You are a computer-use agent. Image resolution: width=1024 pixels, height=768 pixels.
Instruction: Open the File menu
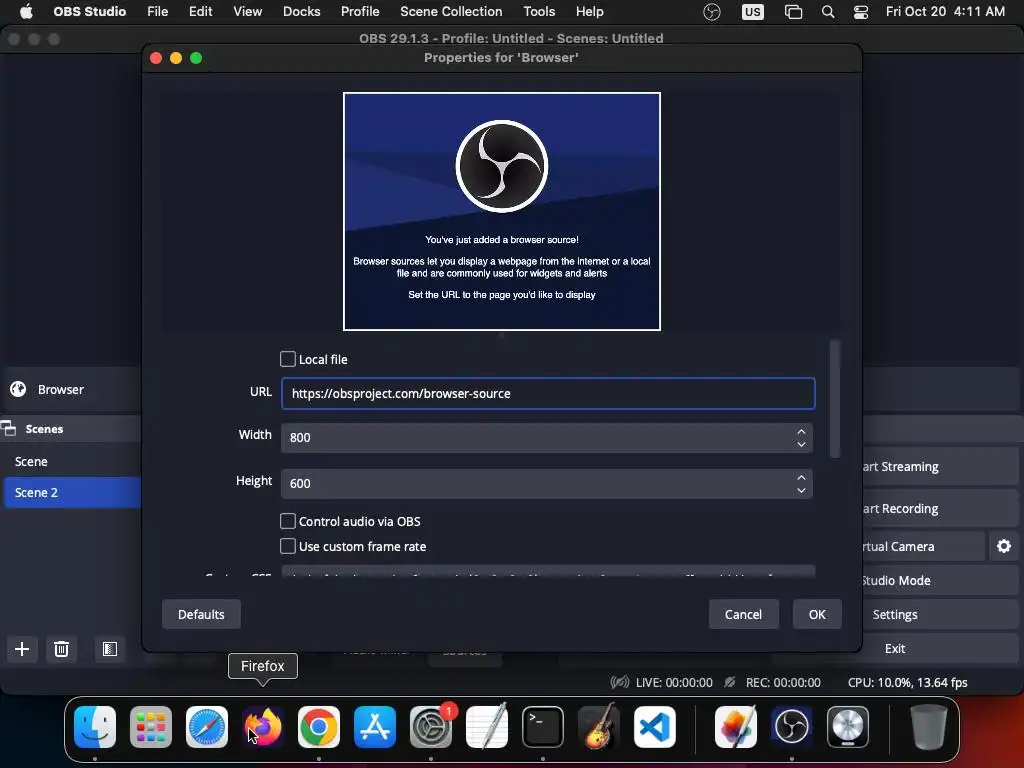tap(157, 12)
